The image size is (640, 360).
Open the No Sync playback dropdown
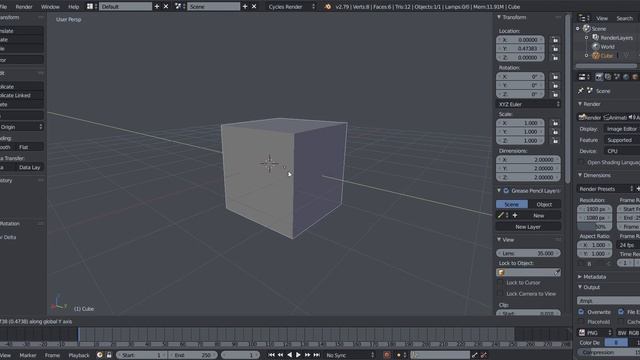click(350, 355)
